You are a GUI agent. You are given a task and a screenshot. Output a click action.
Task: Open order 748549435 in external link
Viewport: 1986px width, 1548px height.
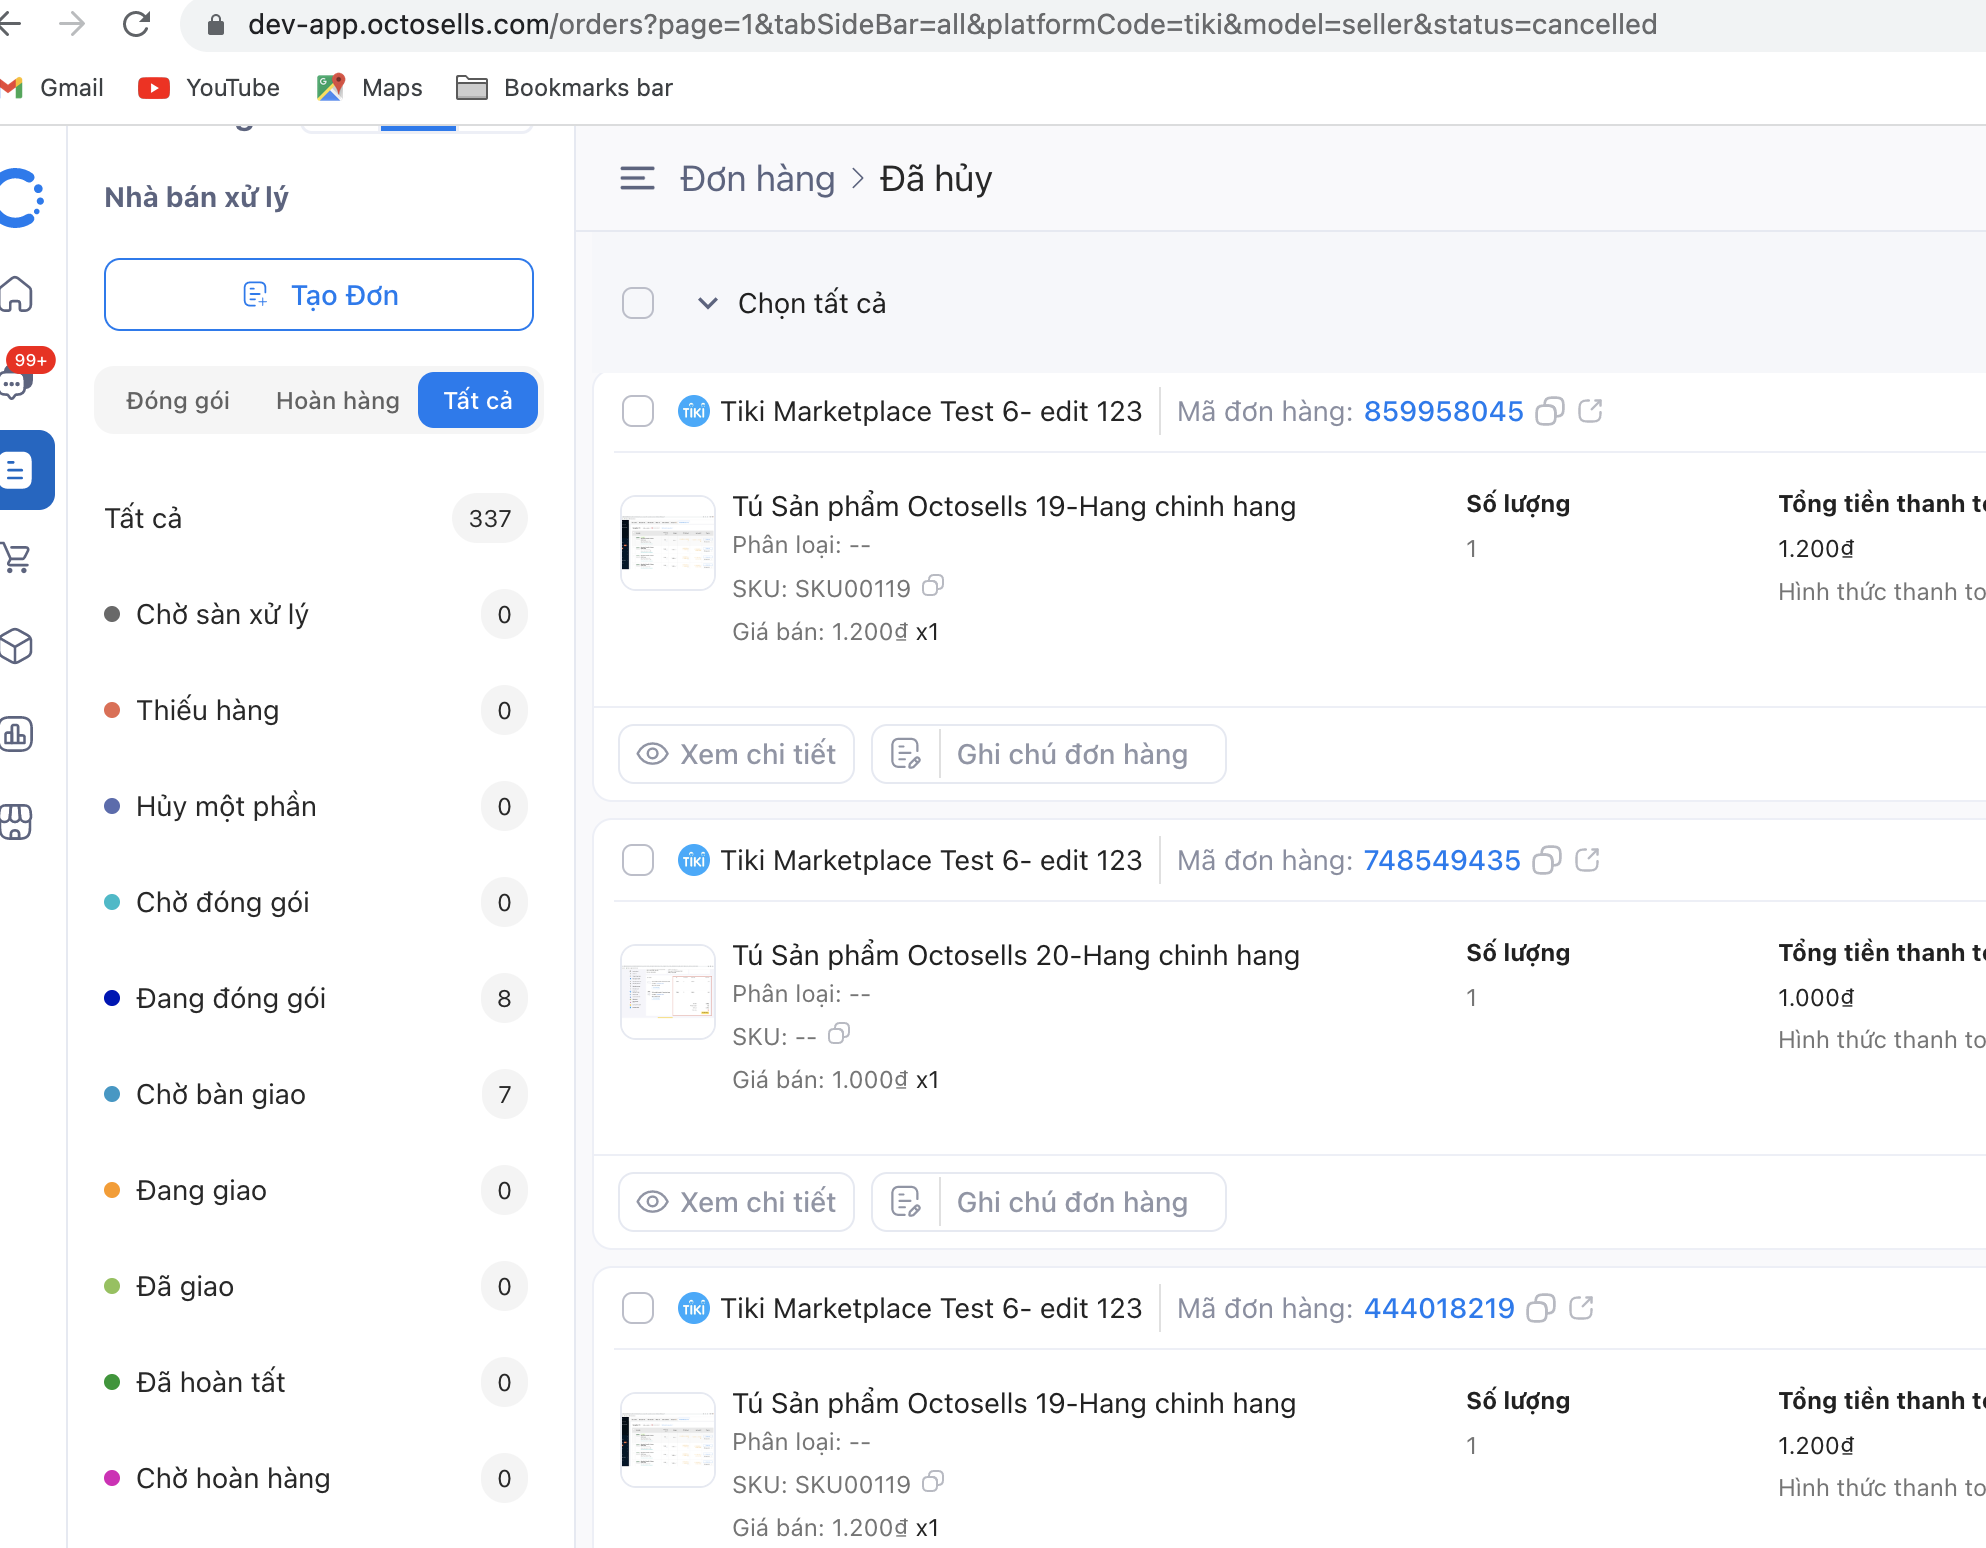tap(1587, 859)
